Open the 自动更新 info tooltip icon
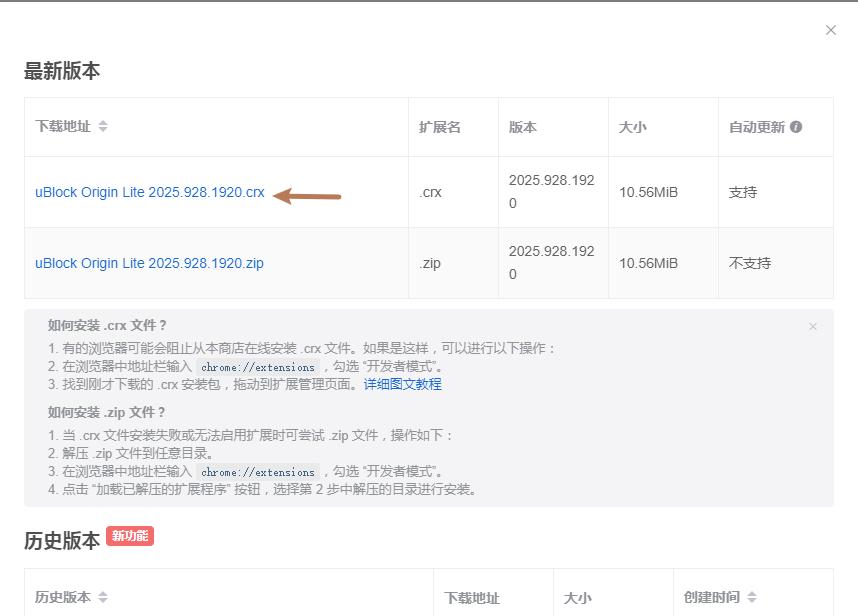The width and height of the screenshot is (858, 616). click(796, 127)
